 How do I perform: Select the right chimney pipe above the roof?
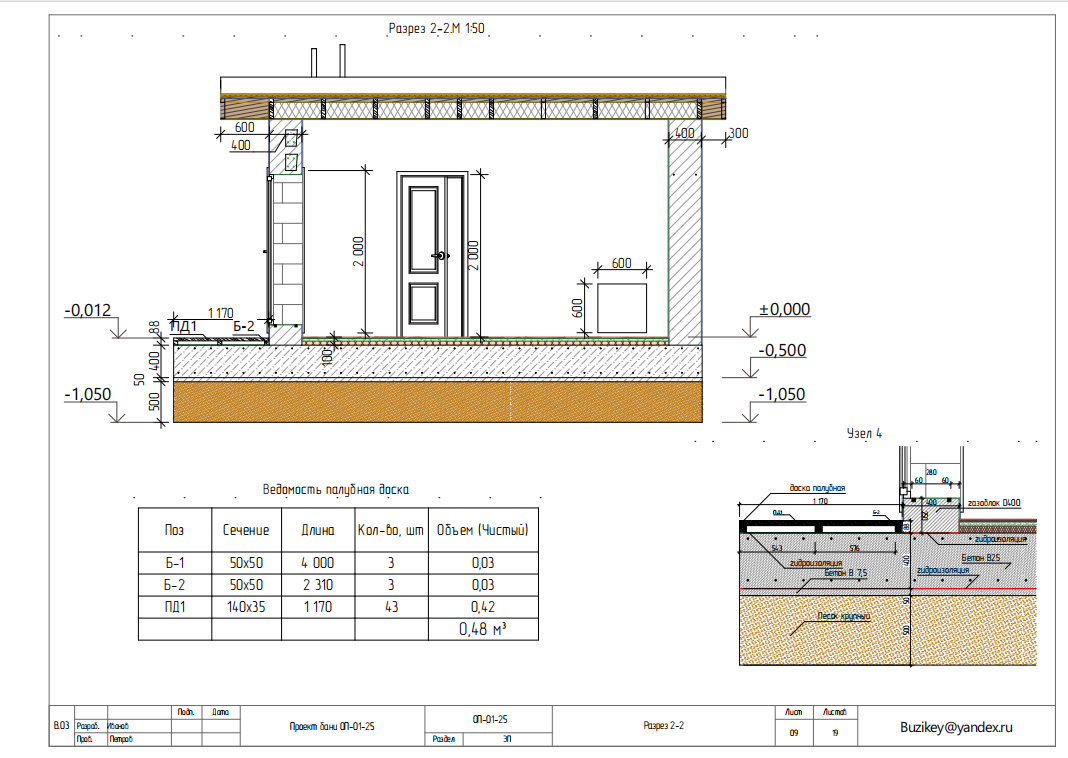coord(342,61)
